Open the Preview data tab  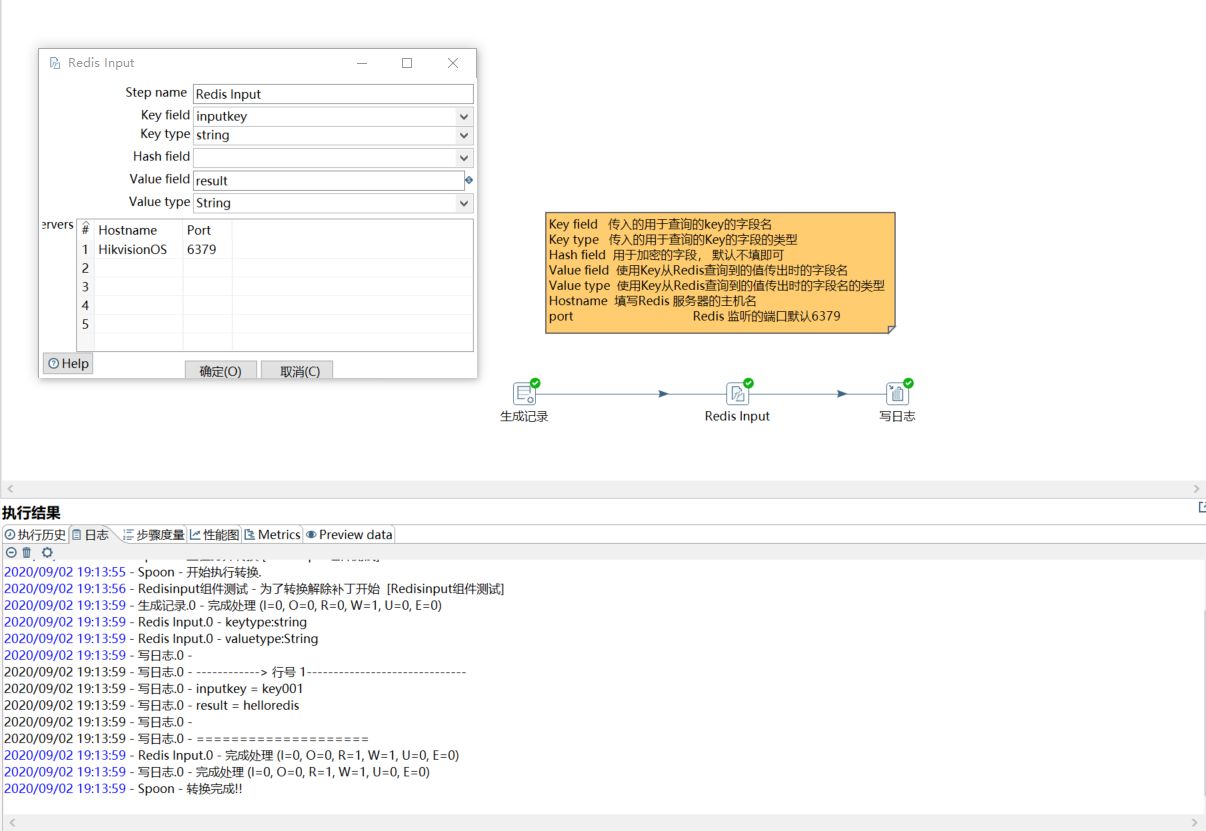click(349, 535)
